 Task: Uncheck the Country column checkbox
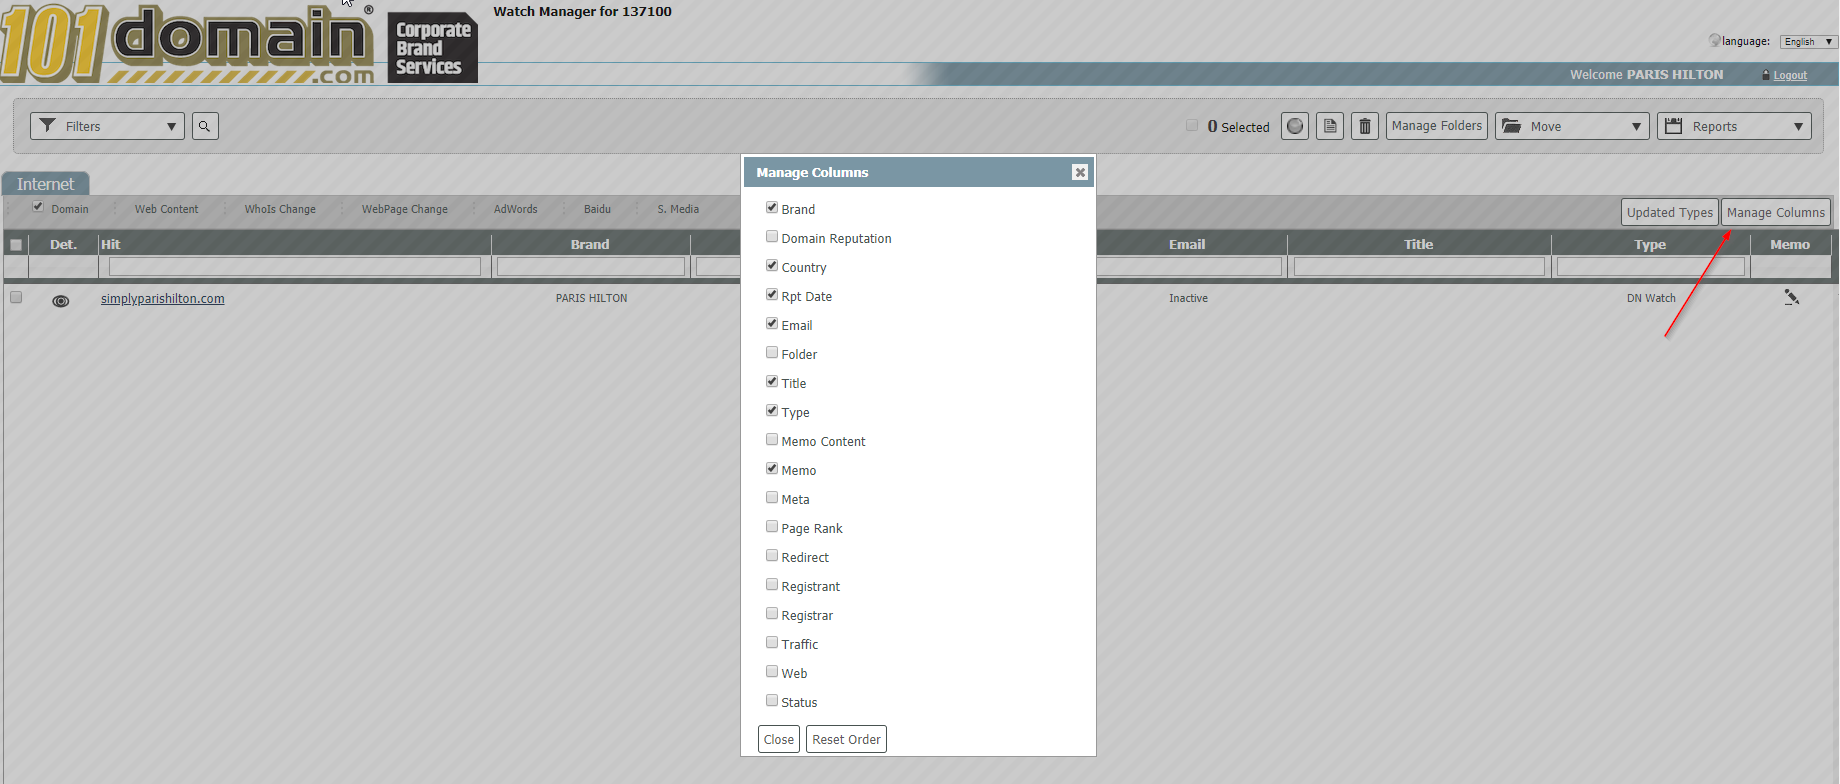pyautogui.click(x=772, y=266)
